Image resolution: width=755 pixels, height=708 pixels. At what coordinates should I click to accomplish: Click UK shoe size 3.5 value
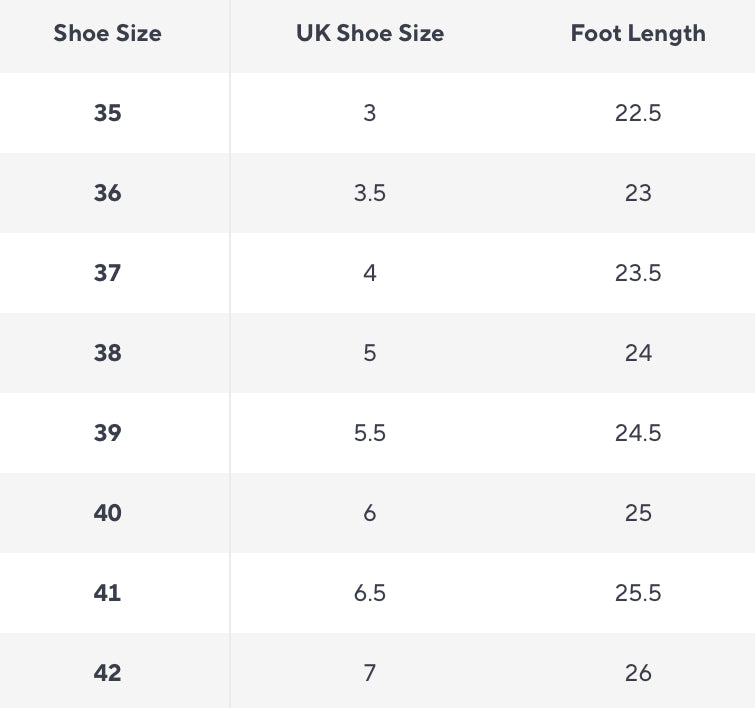tap(370, 193)
